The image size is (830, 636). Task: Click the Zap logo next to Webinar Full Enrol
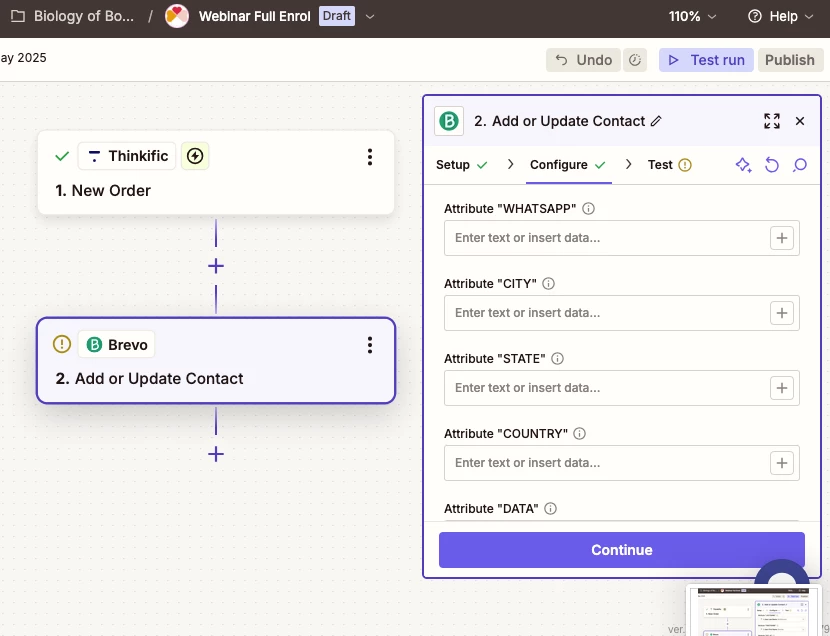click(x=177, y=16)
